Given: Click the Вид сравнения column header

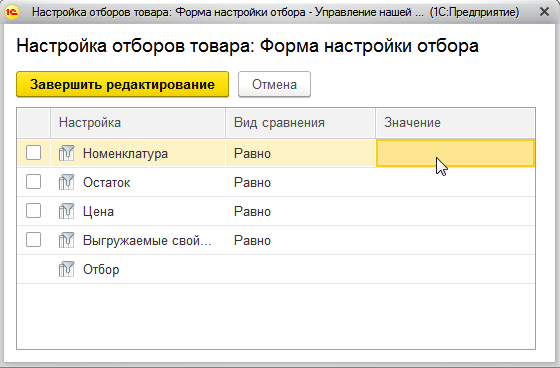Looking at the screenshot, I should (x=300, y=123).
